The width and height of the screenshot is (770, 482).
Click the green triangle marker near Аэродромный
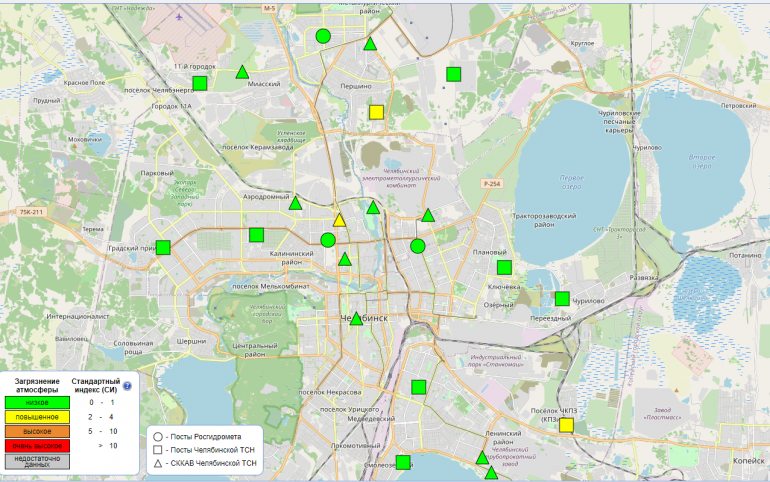(x=295, y=204)
